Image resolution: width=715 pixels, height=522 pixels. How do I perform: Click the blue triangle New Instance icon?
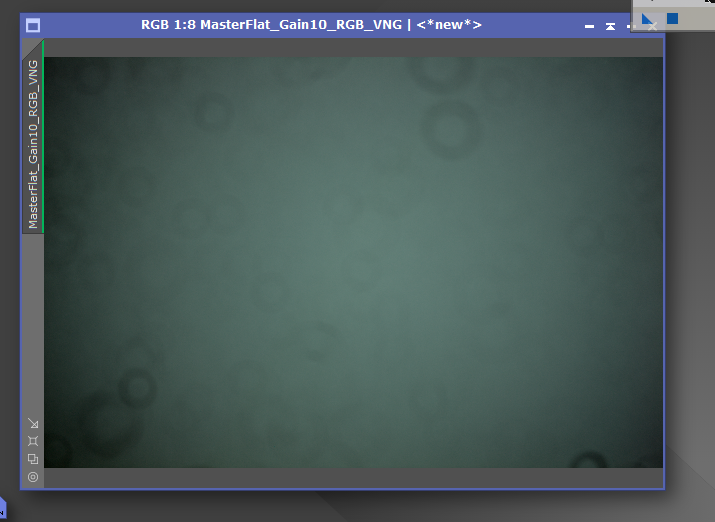pyautogui.click(x=647, y=19)
